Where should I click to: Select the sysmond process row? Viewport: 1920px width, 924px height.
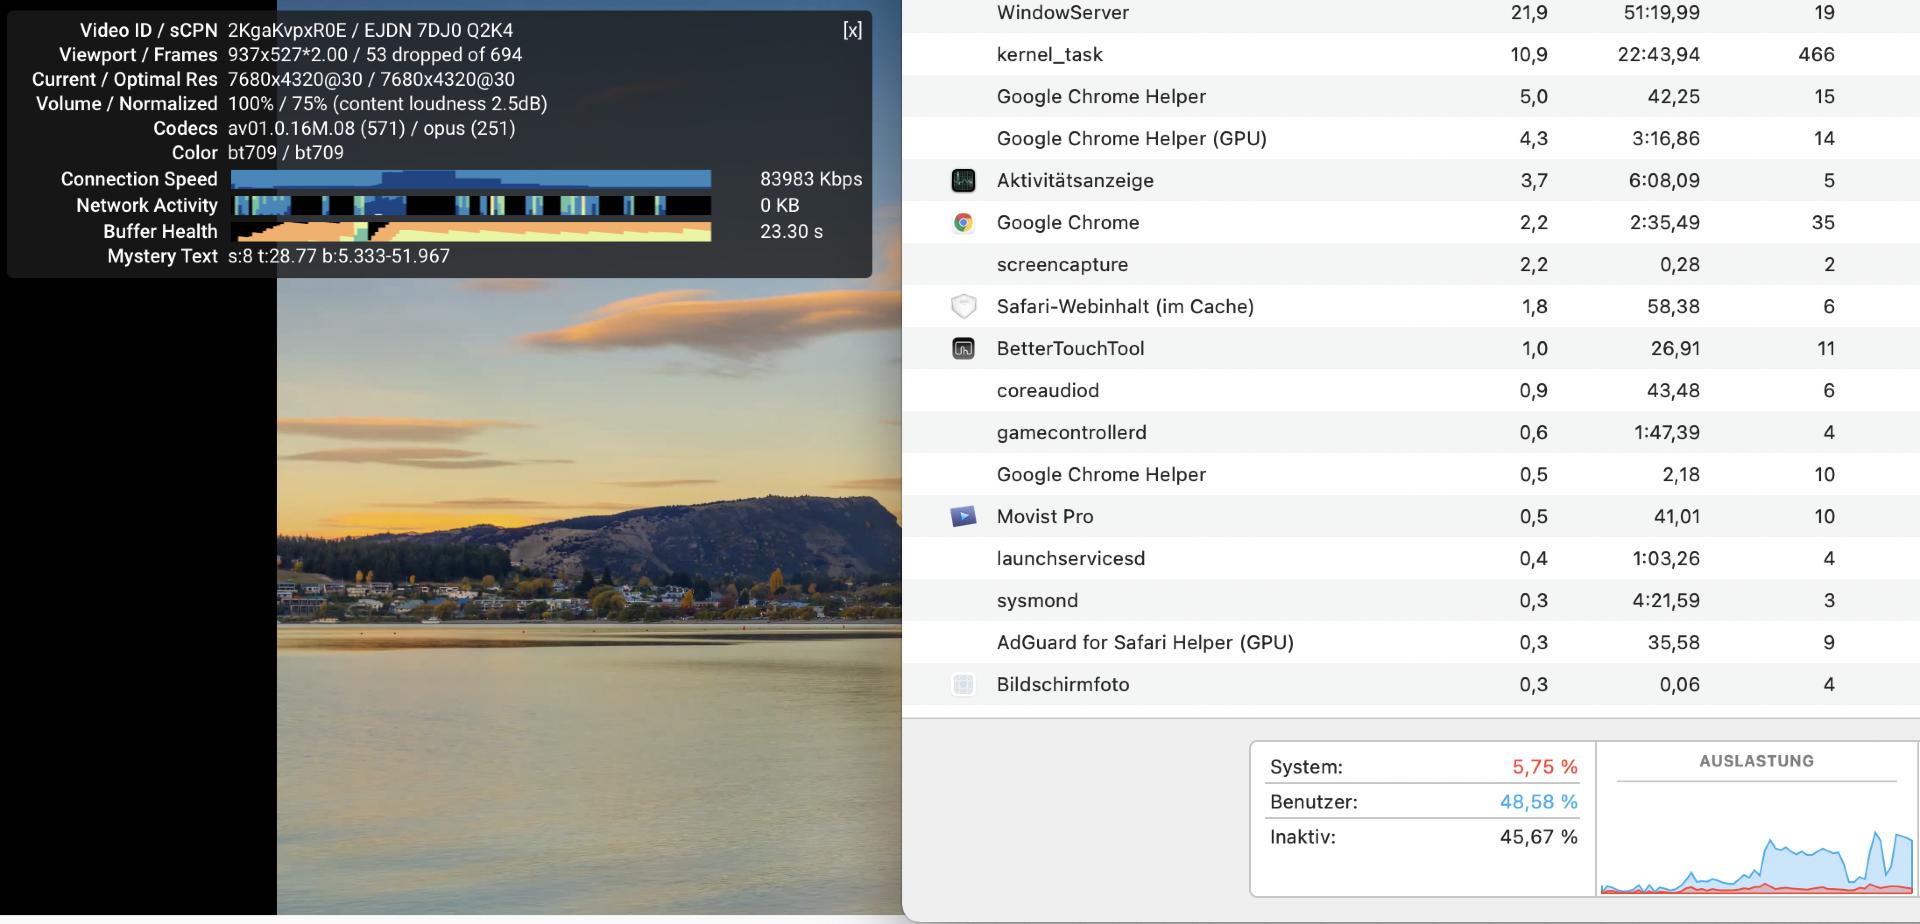pyautogui.click(x=1037, y=601)
